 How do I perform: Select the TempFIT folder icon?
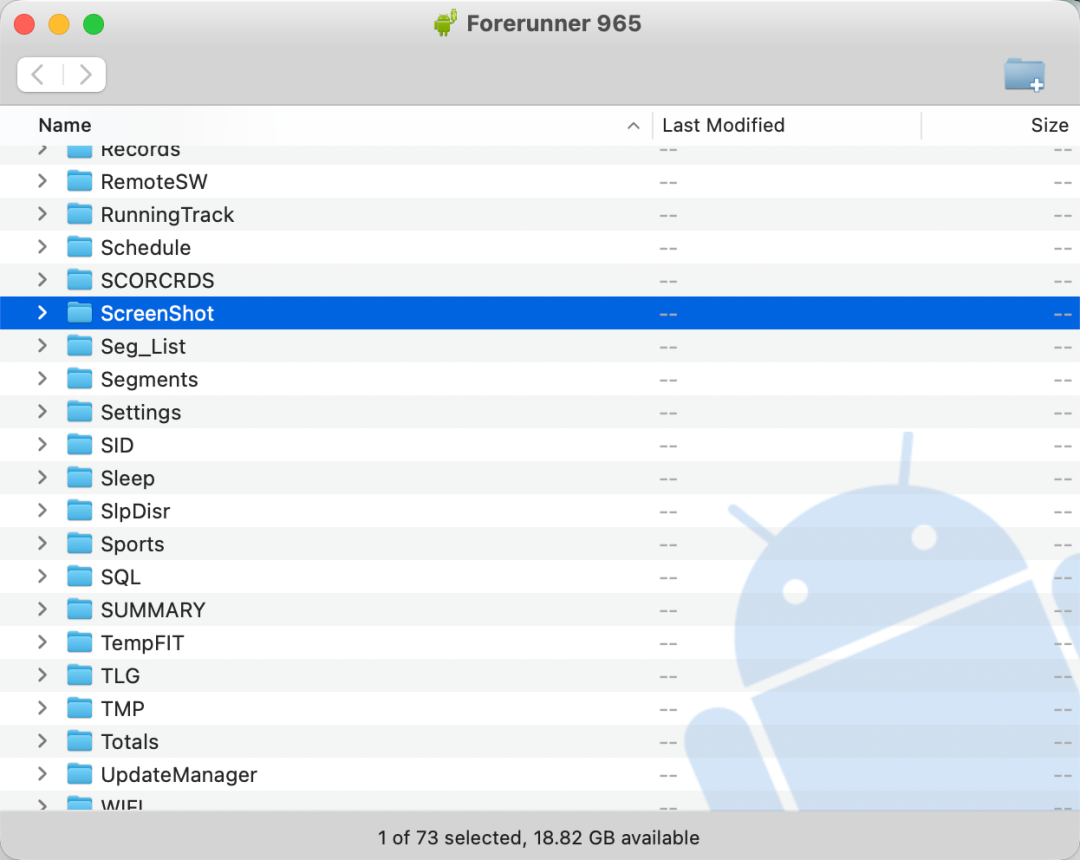80,643
